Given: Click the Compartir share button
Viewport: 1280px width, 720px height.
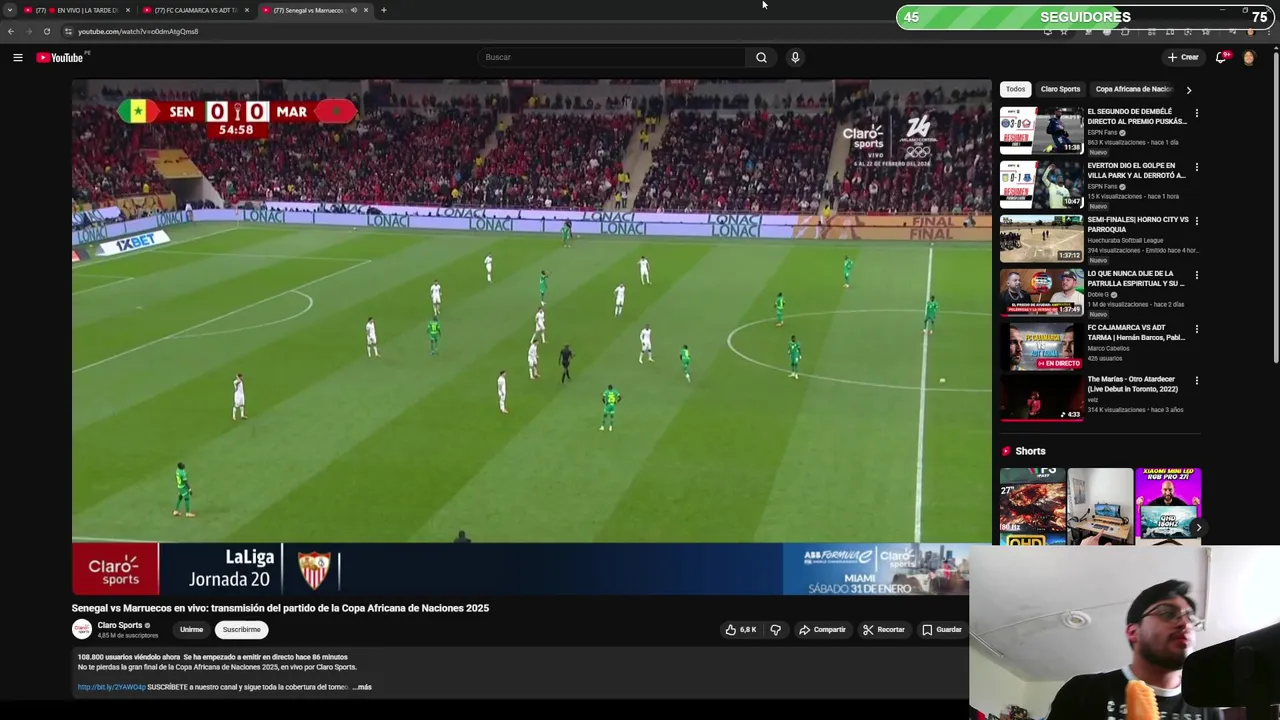Looking at the screenshot, I should [x=822, y=630].
